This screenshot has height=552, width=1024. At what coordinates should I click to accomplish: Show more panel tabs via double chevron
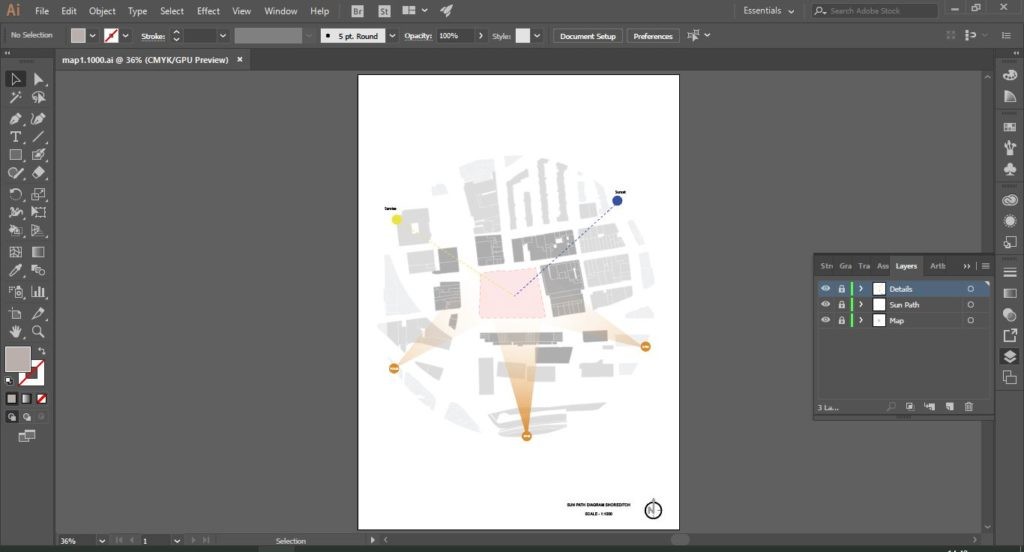(x=967, y=266)
